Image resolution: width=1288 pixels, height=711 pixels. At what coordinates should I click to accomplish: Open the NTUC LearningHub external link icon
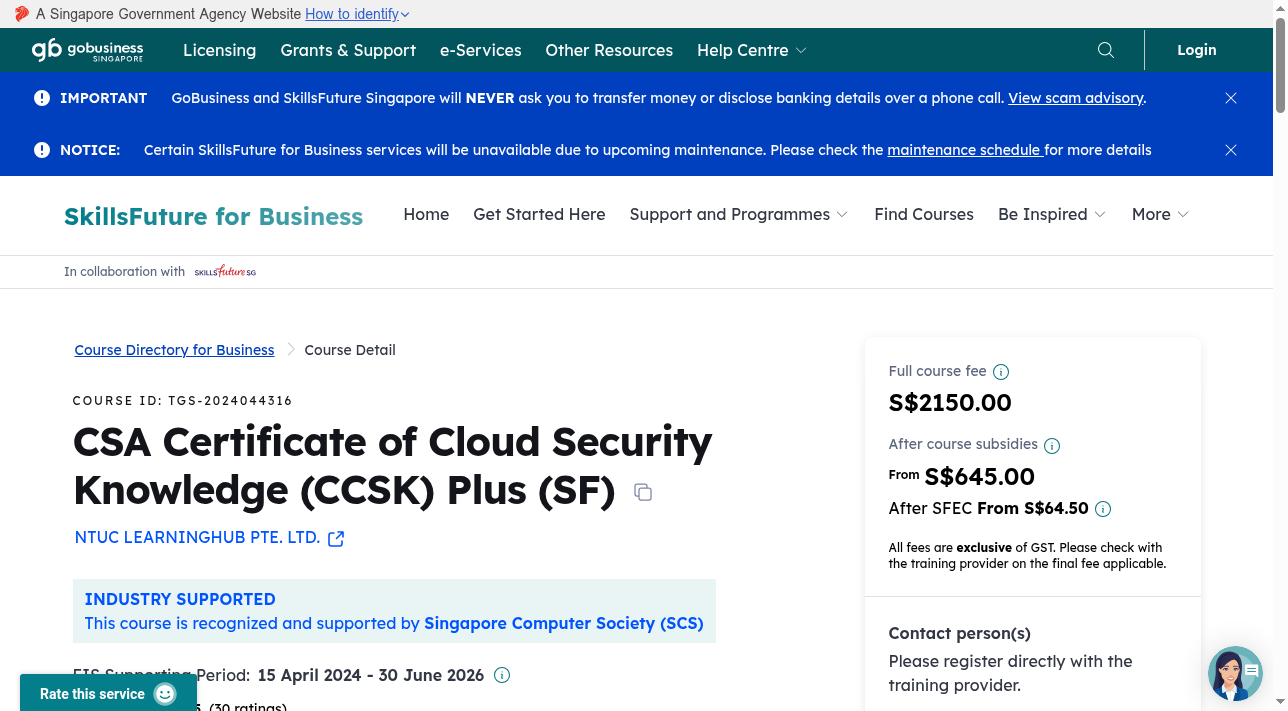point(336,539)
